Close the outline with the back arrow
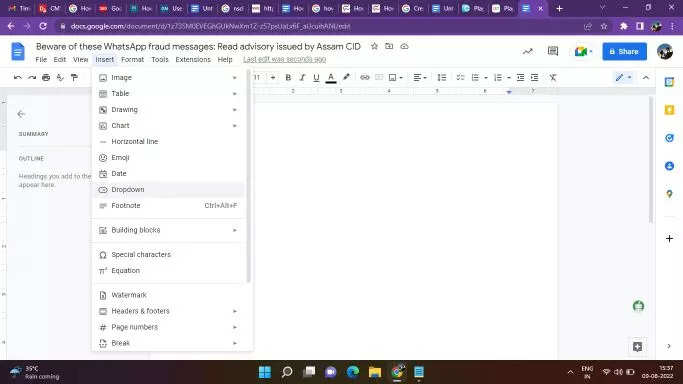Image resolution: width=683 pixels, height=384 pixels. [x=21, y=114]
